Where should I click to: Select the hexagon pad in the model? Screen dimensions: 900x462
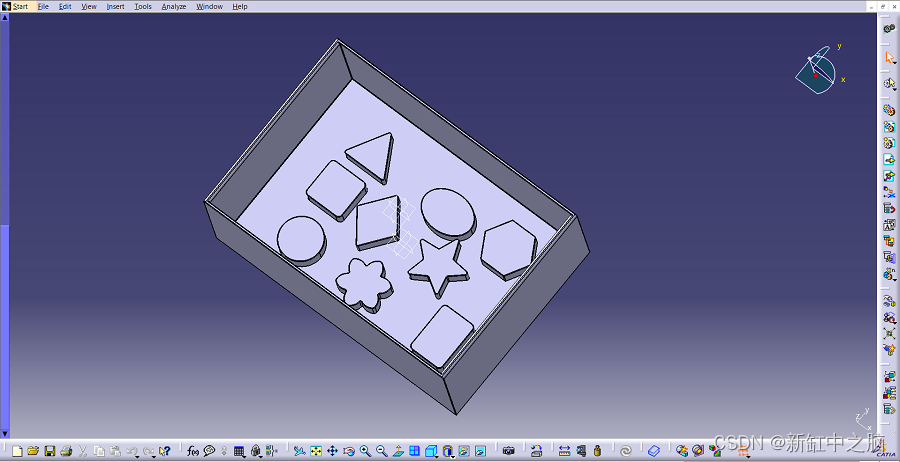(508, 249)
